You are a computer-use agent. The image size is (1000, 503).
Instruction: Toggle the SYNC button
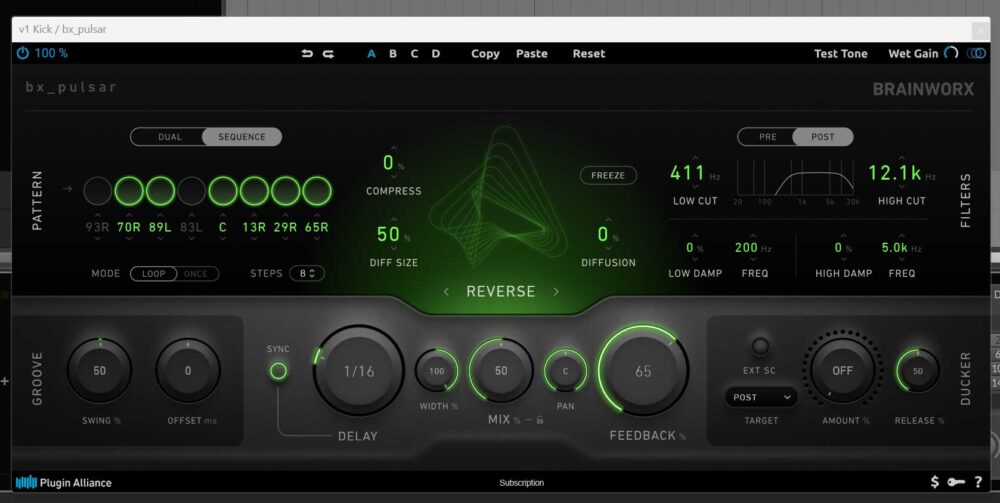pos(278,371)
